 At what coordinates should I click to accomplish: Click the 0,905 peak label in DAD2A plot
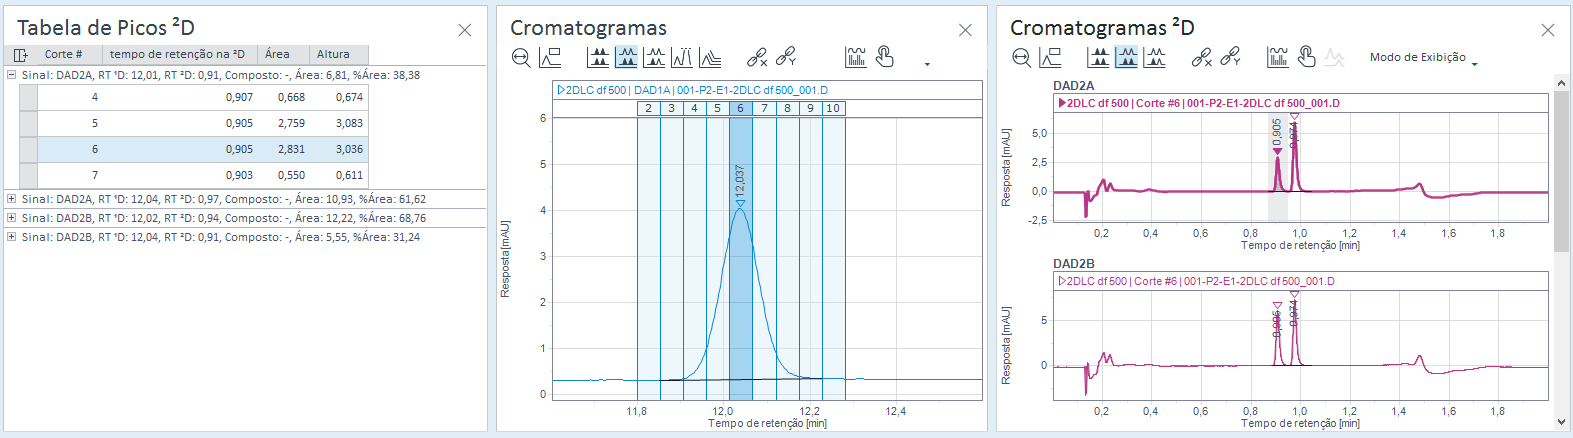click(x=1277, y=132)
